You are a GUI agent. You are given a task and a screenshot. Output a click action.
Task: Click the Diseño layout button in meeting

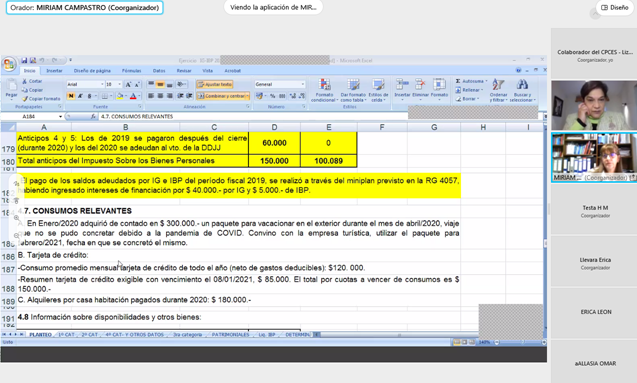(615, 7)
